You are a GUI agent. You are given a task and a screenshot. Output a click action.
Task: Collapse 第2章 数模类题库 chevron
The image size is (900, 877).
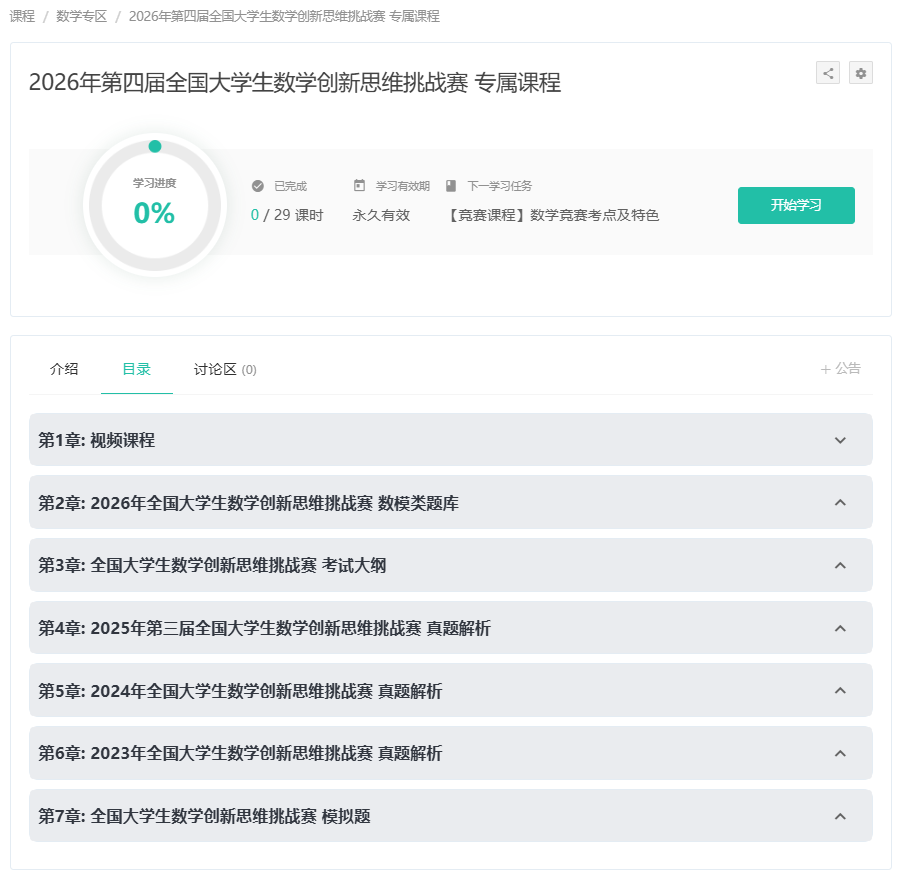[x=840, y=503]
